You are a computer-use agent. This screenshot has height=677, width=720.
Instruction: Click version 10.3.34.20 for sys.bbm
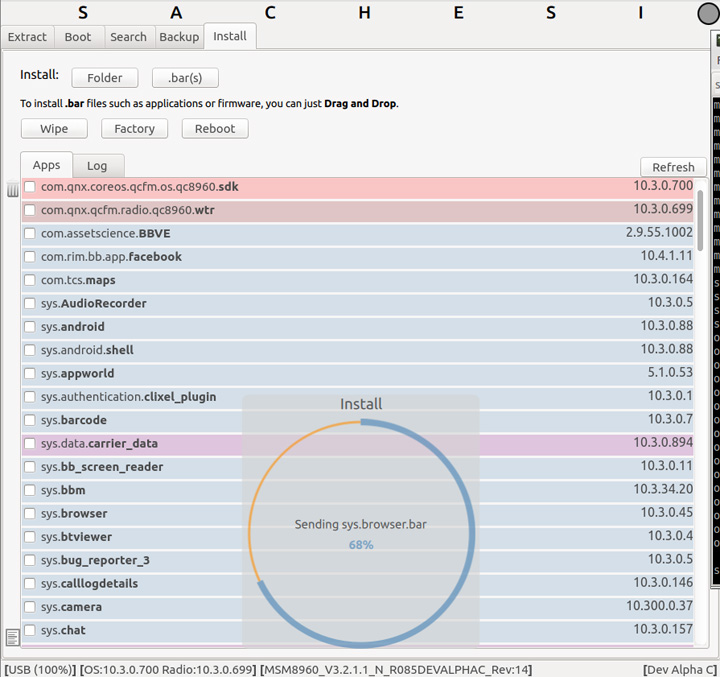tap(663, 489)
